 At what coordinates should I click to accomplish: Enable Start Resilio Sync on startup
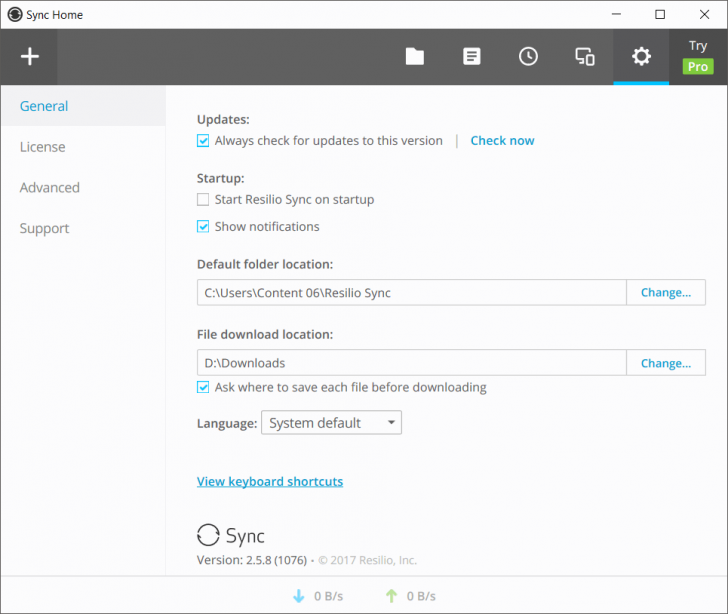click(x=203, y=199)
